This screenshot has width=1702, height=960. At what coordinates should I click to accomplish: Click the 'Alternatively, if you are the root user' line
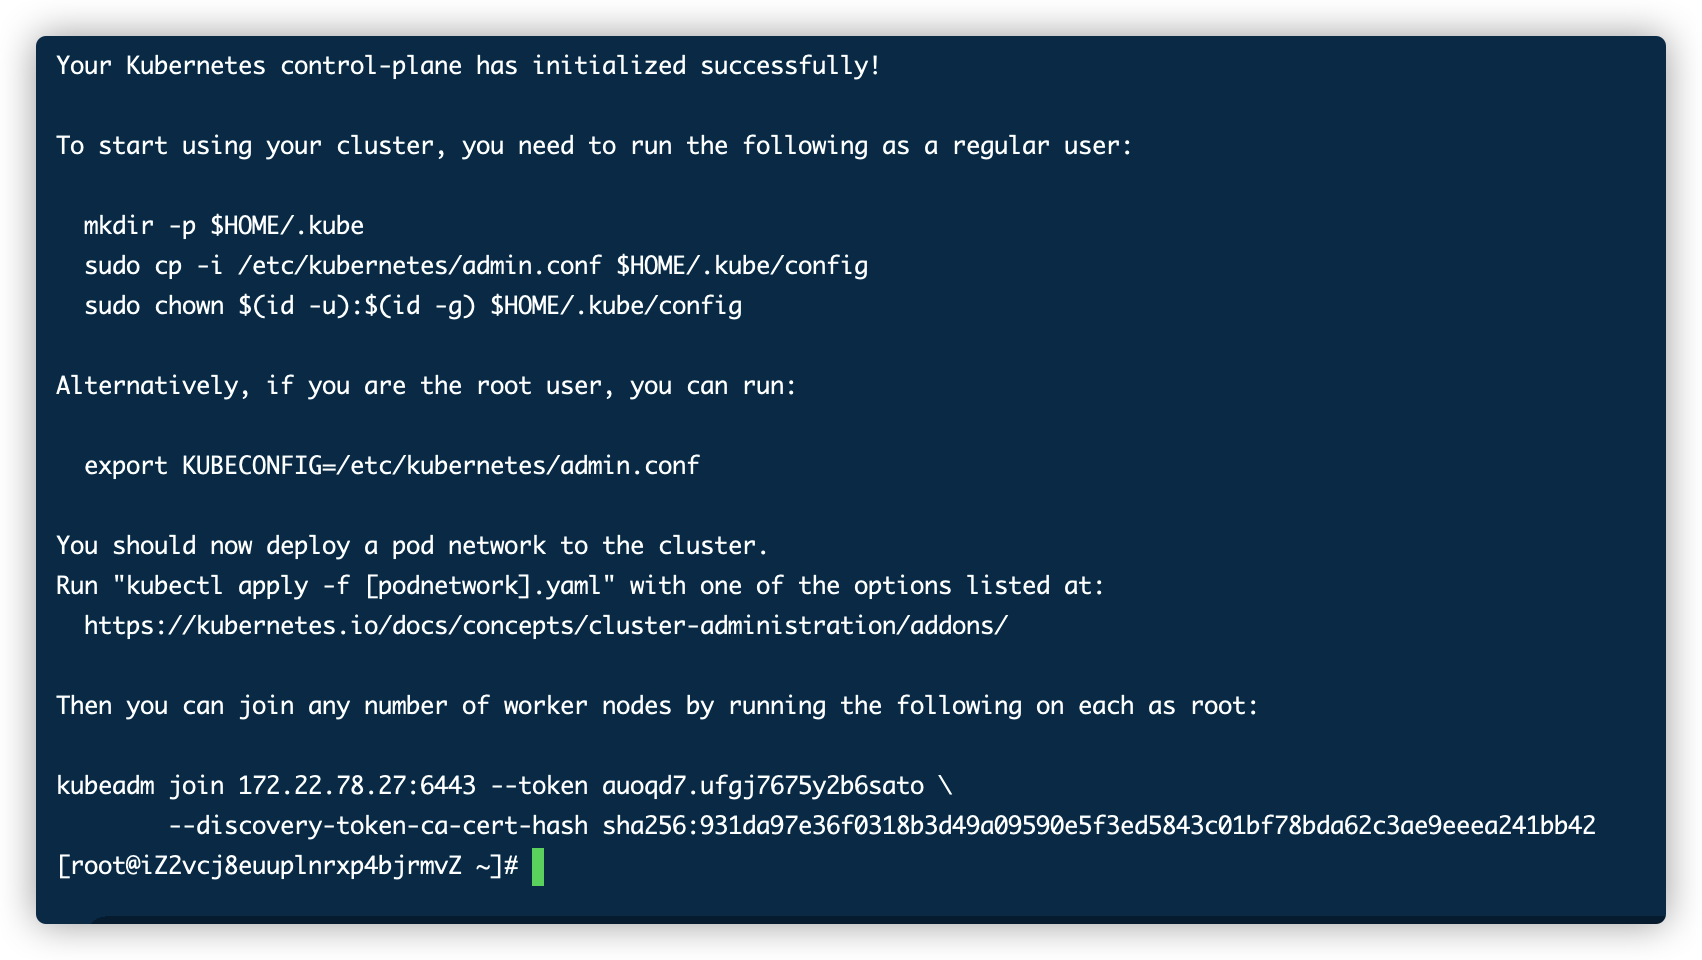426,386
